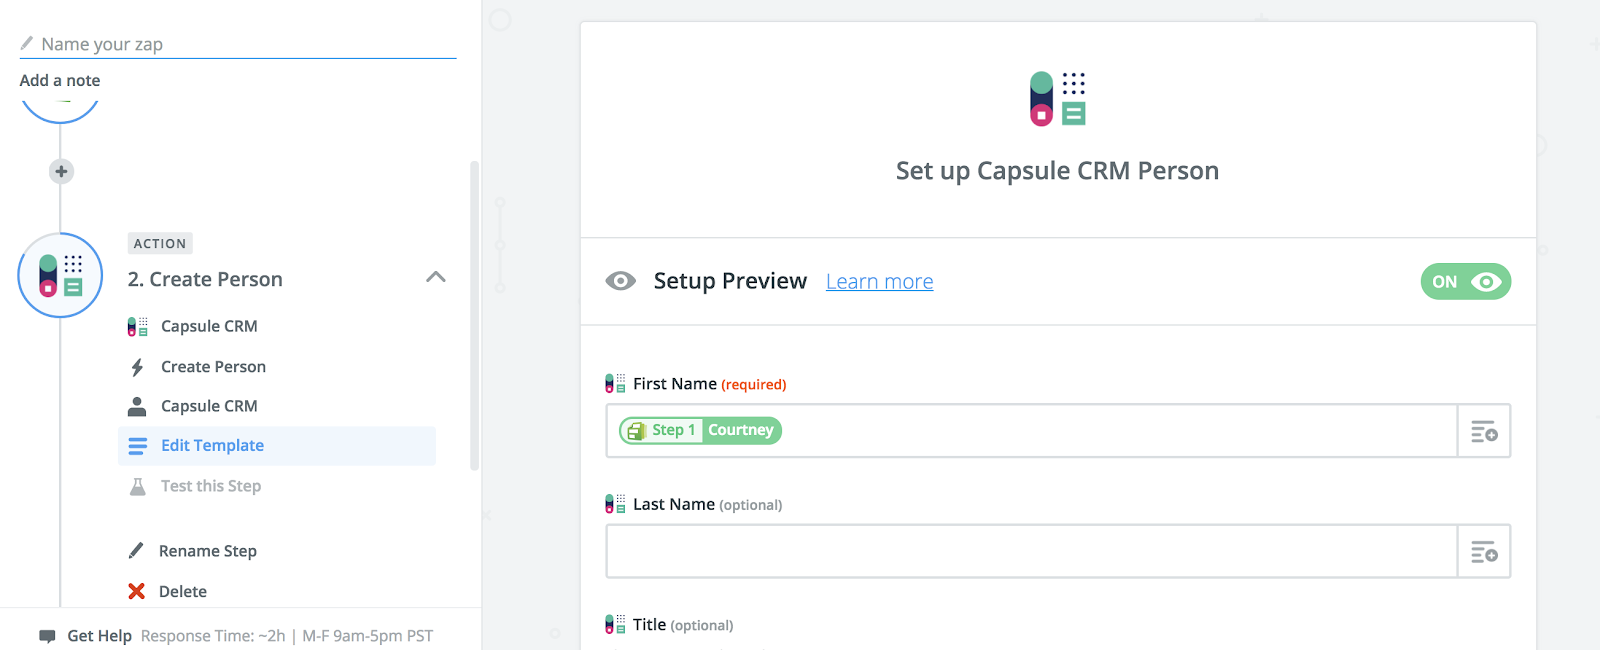Click Add a note
This screenshot has height=650, width=1600.
point(59,80)
